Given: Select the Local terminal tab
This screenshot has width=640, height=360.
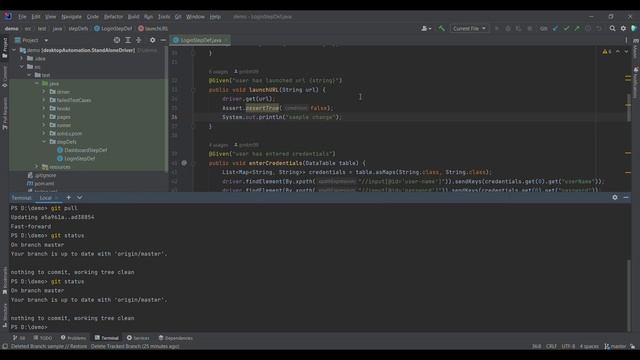Looking at the screenshot, I should 46,198.
